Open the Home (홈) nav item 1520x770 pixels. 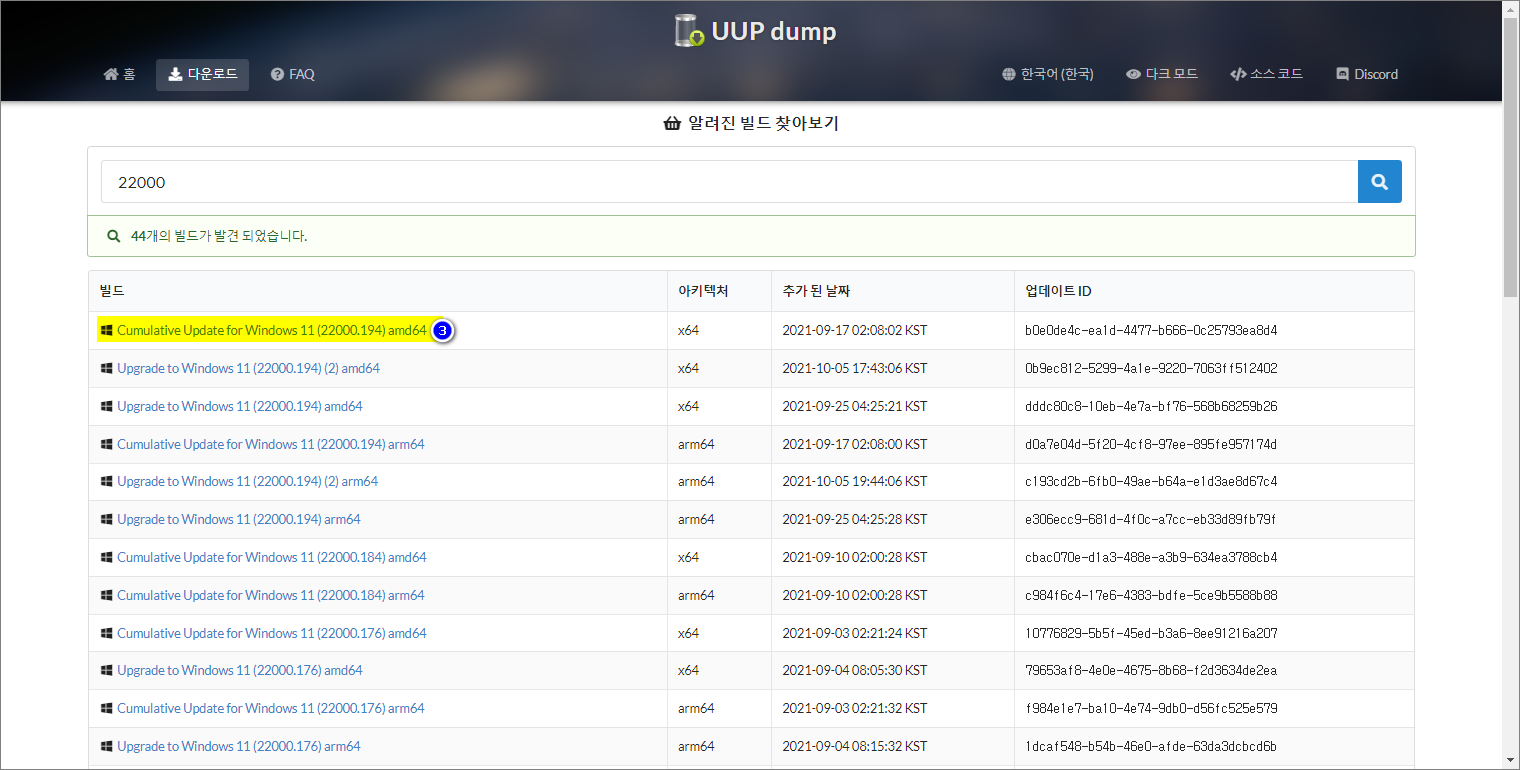coord(120,74)
